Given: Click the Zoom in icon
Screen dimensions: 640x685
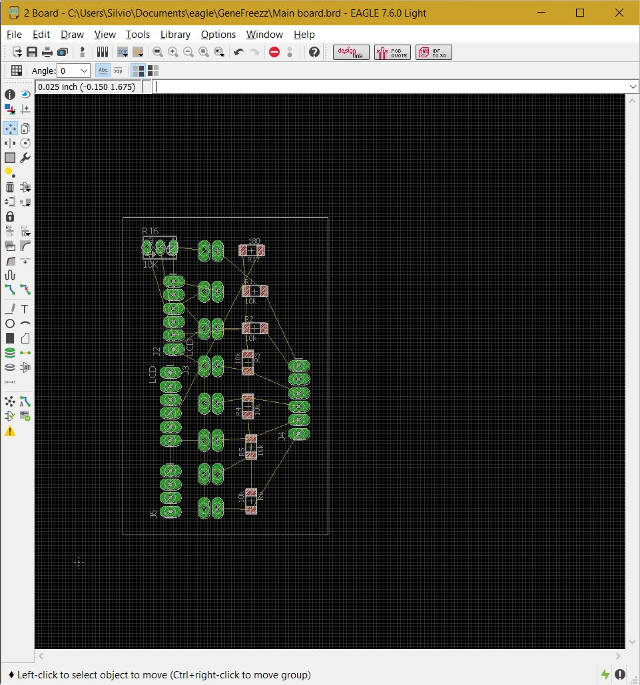Looking at the screenshot, I should (173, 52).
